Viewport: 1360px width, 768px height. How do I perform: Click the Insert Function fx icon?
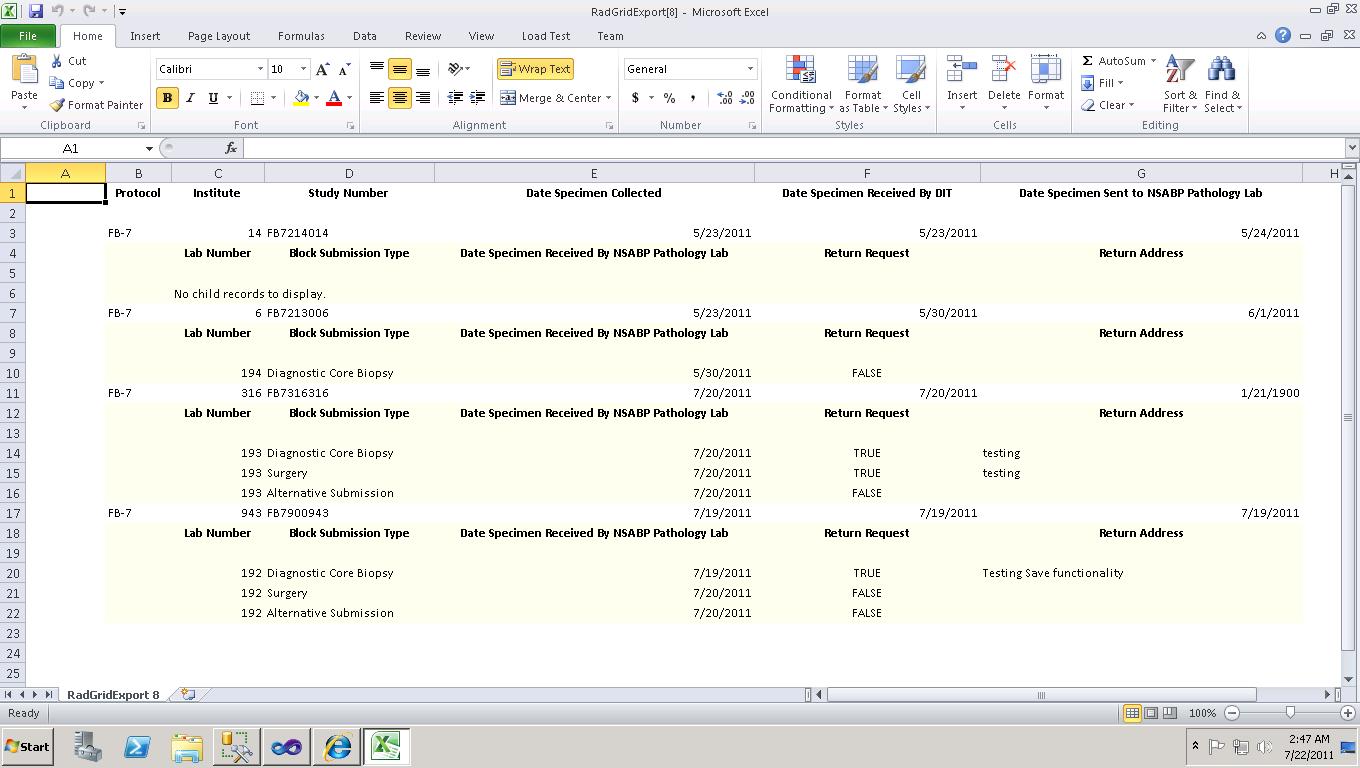coord(230,148)
